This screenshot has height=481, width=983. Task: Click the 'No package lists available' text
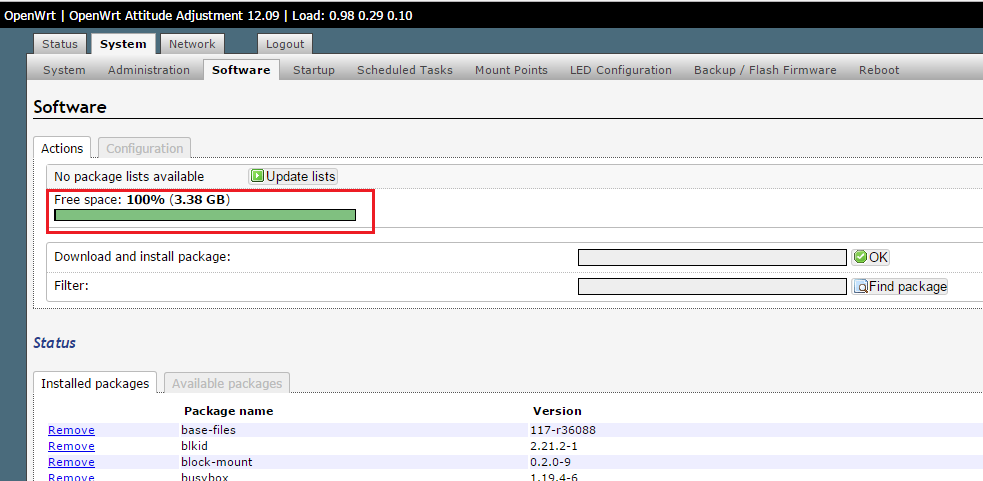coord(129,177)
